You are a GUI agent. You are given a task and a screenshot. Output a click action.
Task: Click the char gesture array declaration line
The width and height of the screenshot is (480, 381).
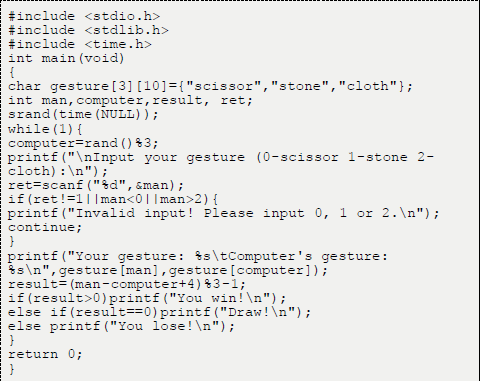(x=210, y=86)
